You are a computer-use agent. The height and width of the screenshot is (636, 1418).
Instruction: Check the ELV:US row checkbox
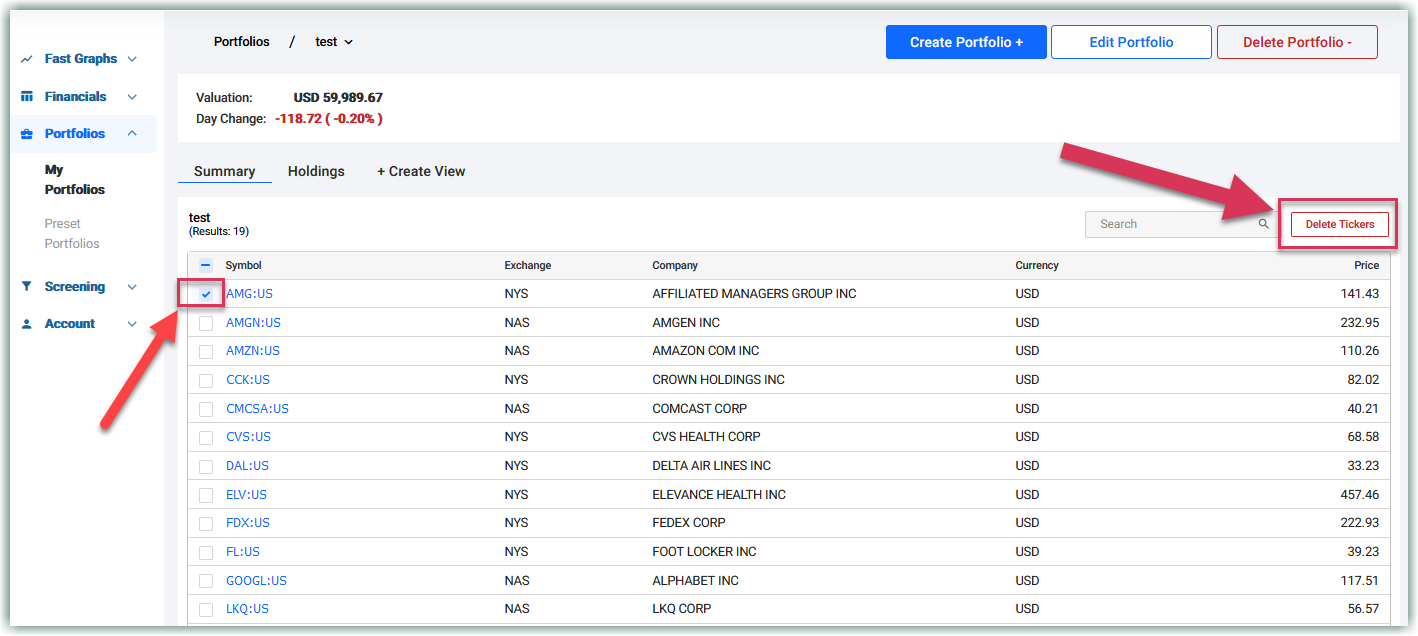206,495
